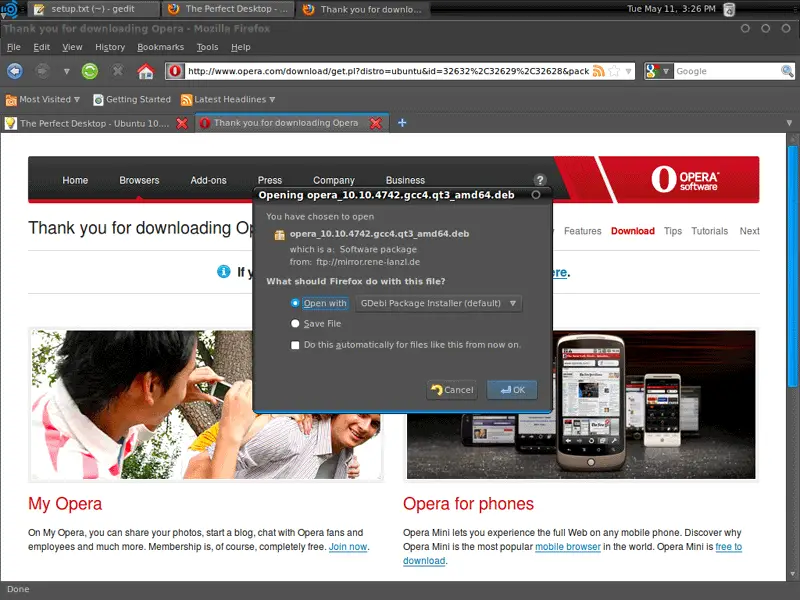This screenshot has width=800, height=600.
Task: Click the blue info icon on page
Action: pyautogui.click(x=223, y=271)
